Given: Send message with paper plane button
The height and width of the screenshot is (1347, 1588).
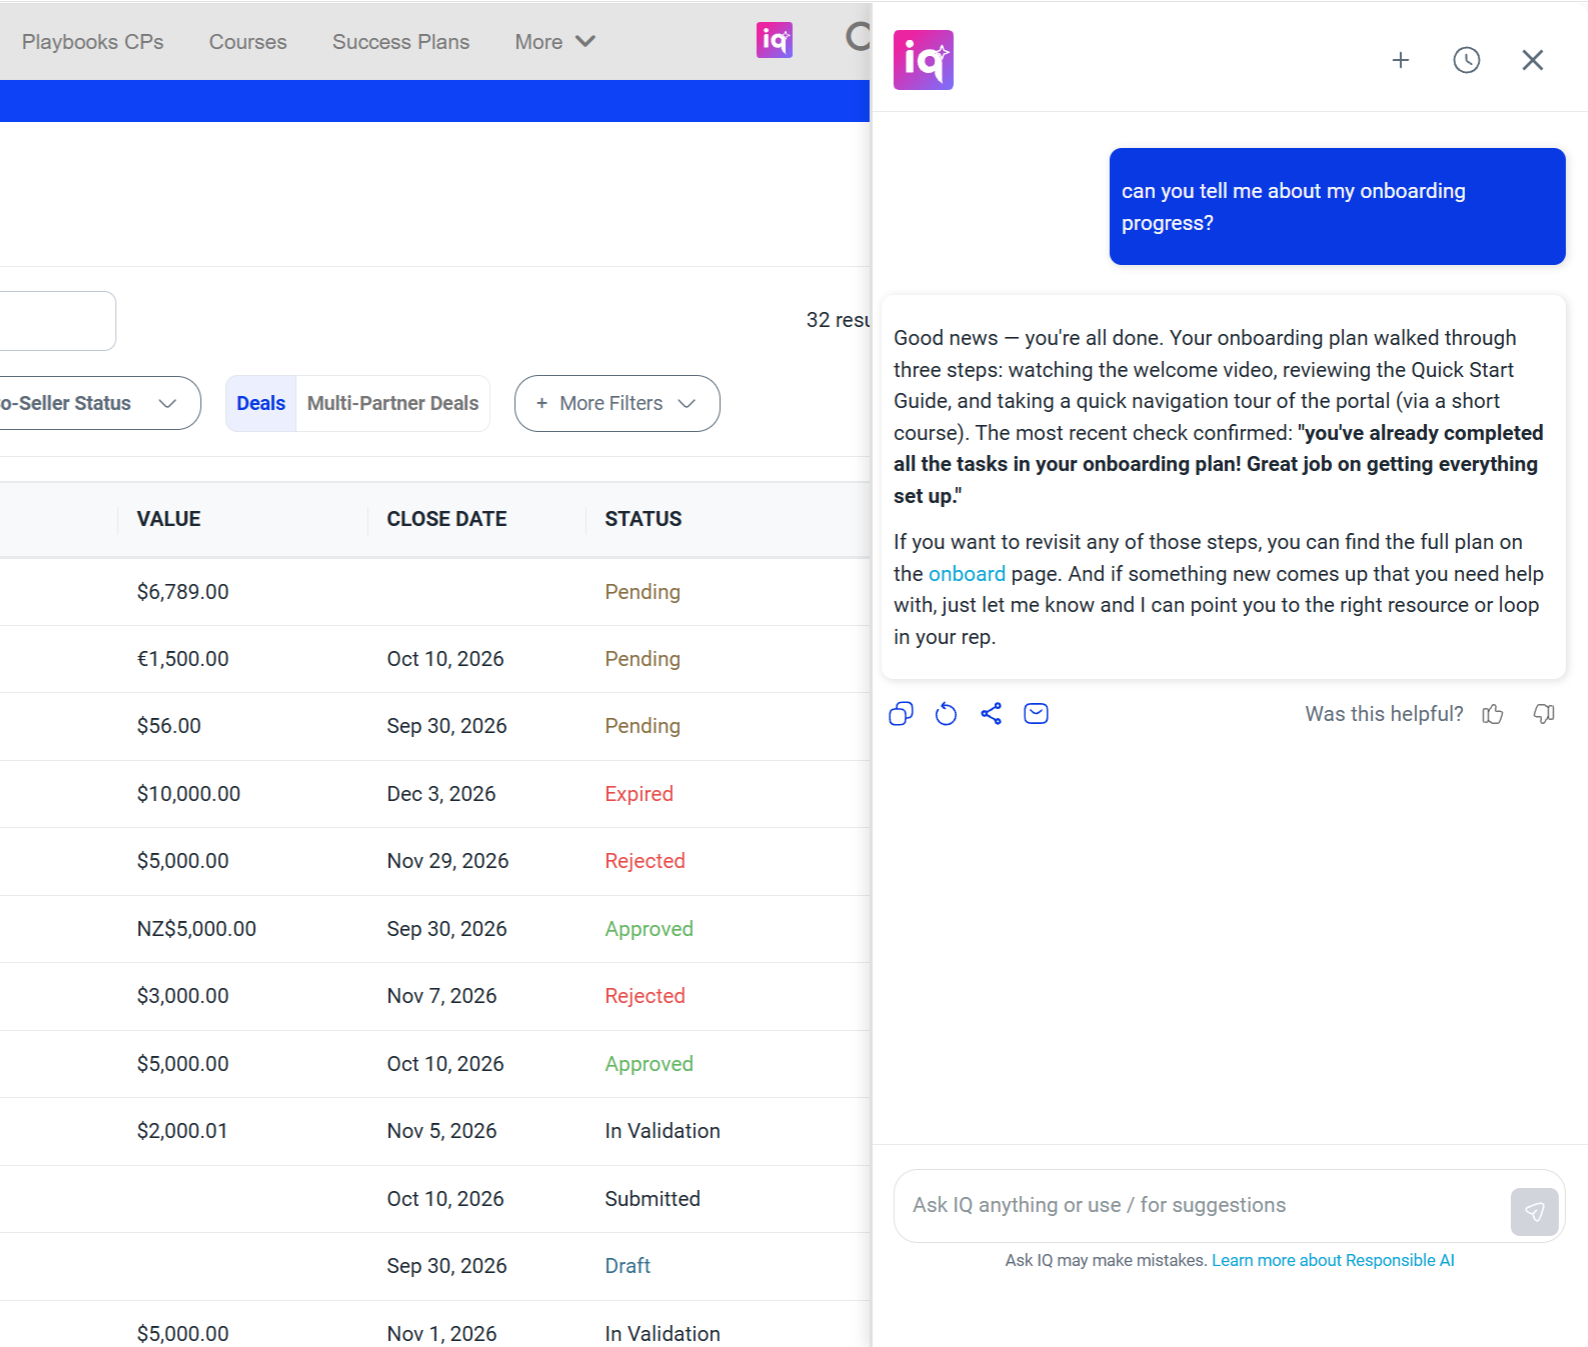Looking at the screenshot, I should 1535,1212.
